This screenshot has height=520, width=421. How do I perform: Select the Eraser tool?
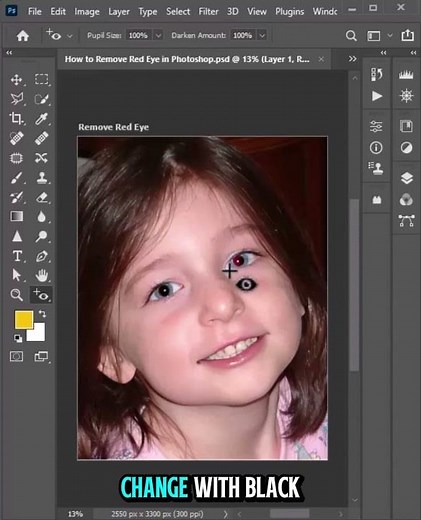coord(42,197)
